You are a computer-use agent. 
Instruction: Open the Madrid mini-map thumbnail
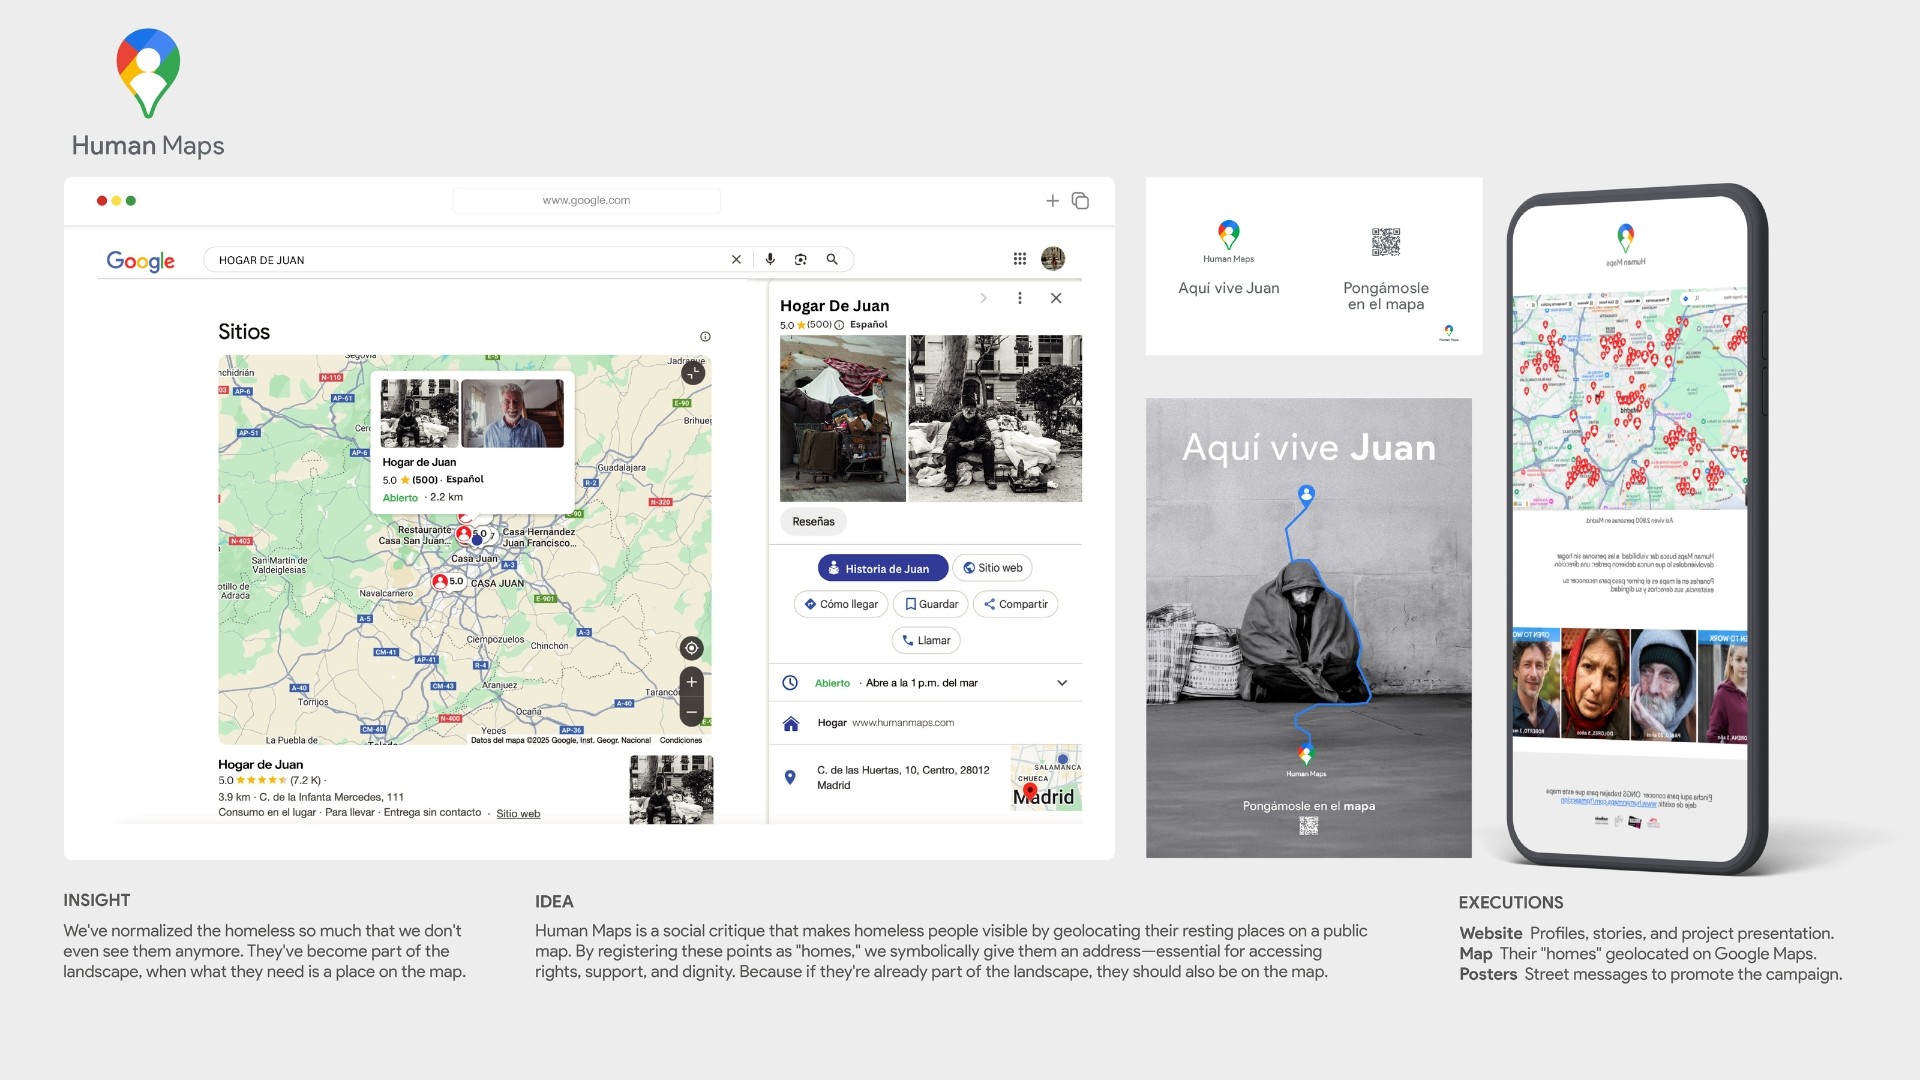point(1046,778)
